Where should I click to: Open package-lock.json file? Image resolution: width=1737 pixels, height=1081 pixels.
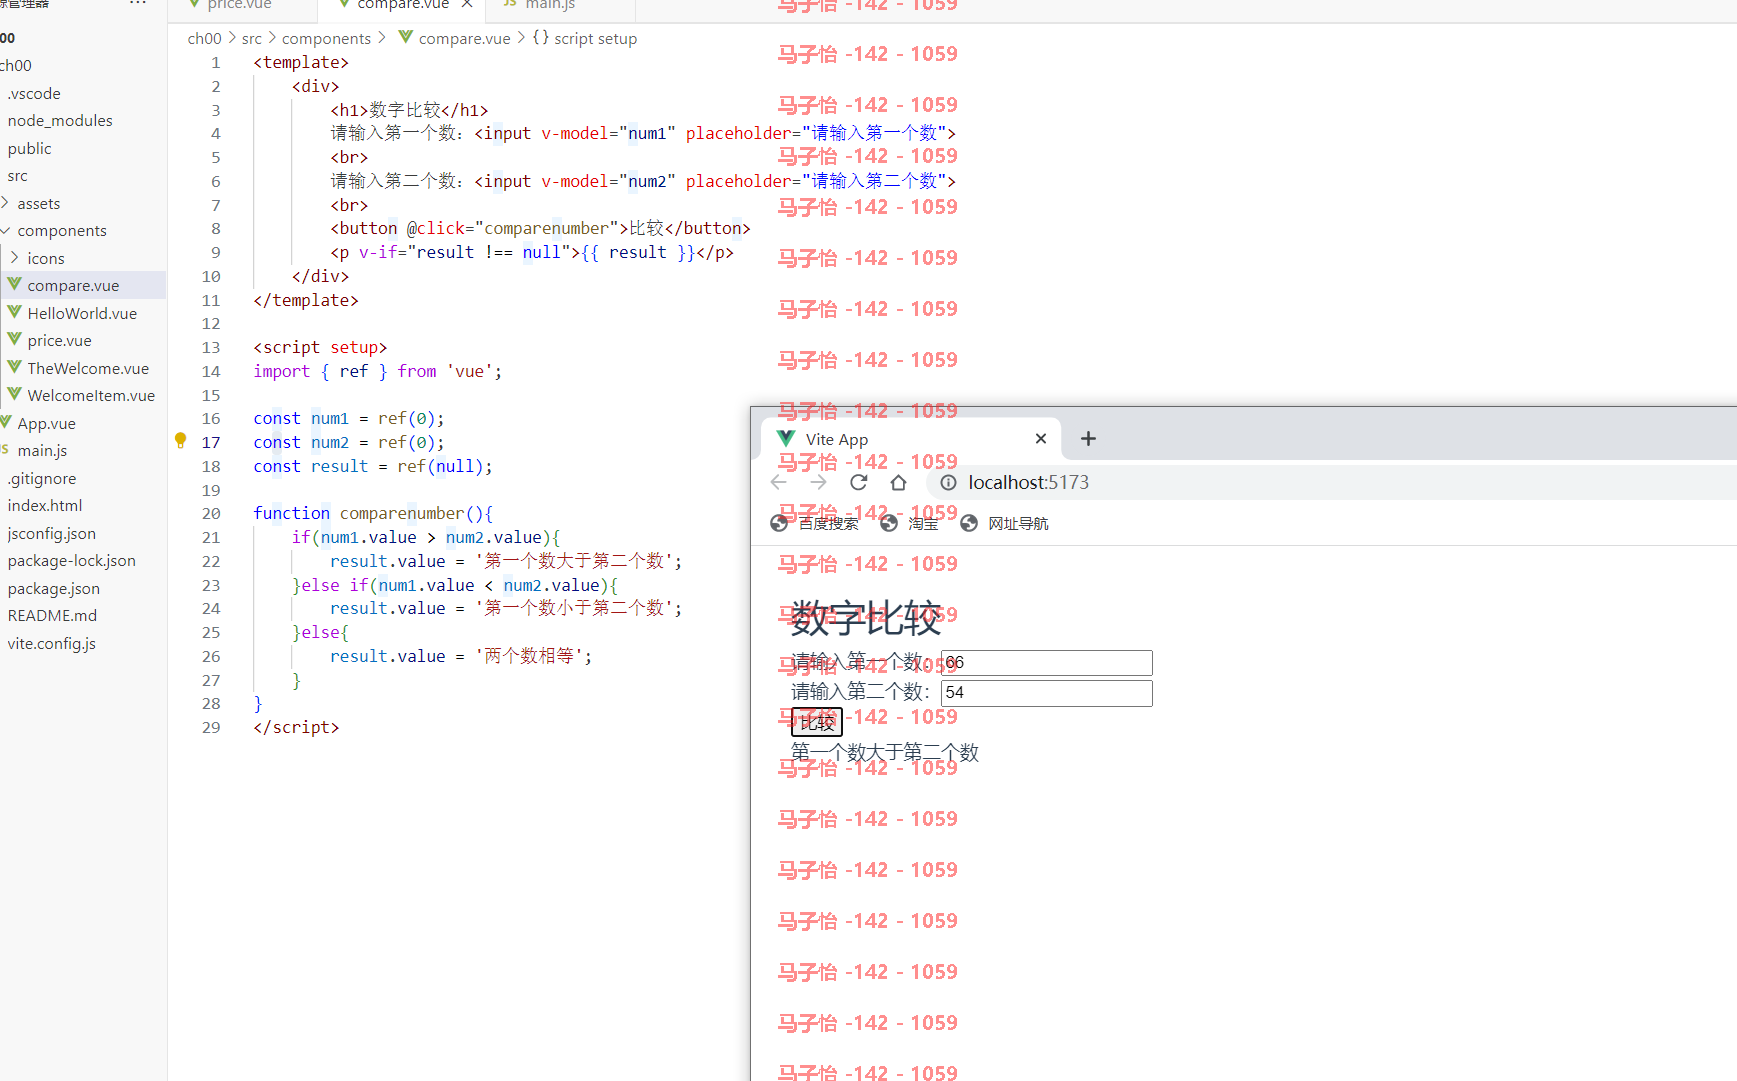pyautogui.click(x=72, y=560)
